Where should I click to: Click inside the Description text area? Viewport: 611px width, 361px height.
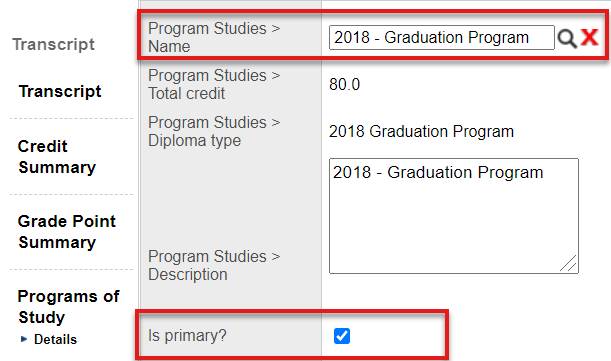[454, 216]
